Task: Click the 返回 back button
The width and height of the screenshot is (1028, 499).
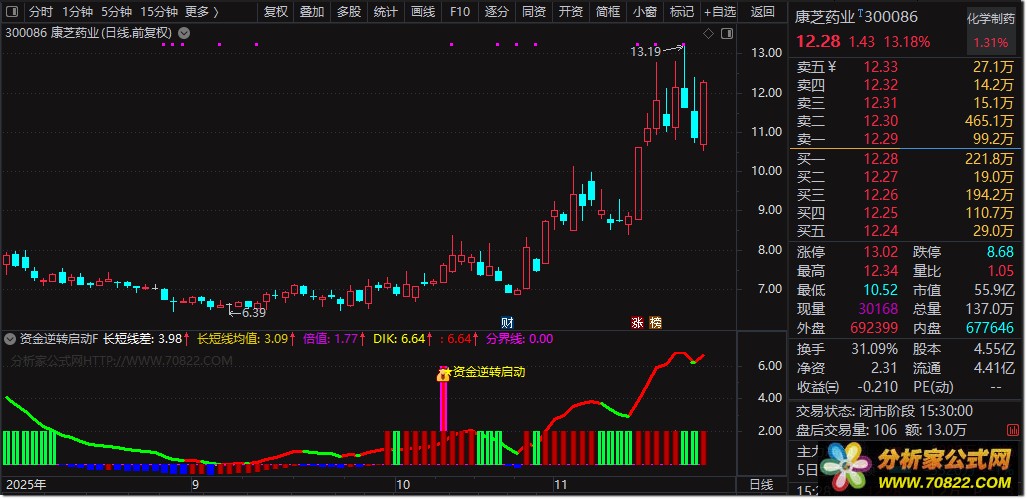Action: 762,12
